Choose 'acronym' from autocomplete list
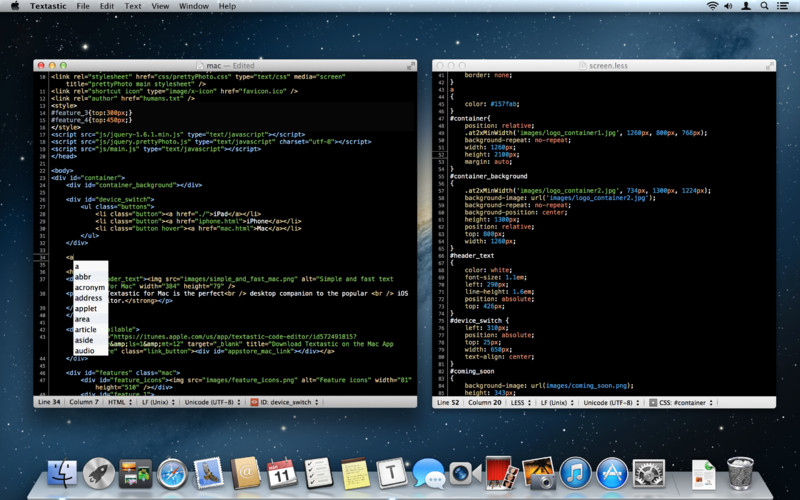The width and height of the screenshot is (800, 500). click(91, 287)
